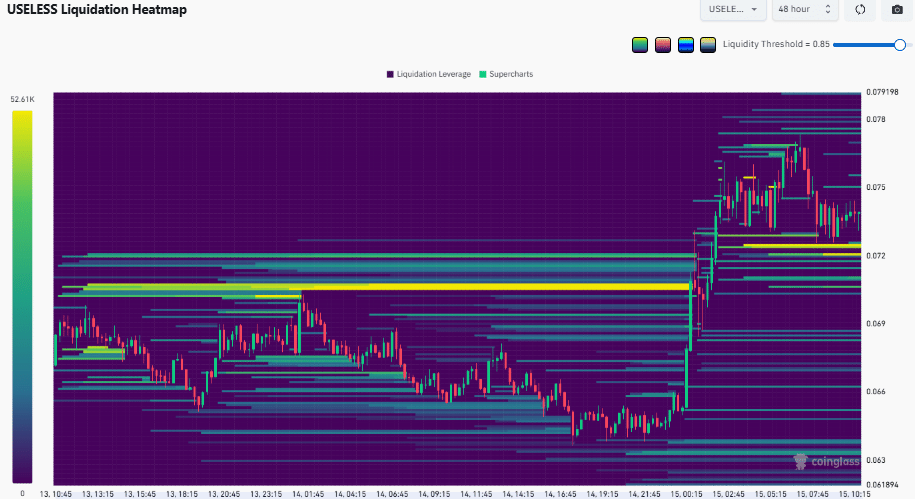This screenshot has height=499, width=915.
Task: Click the 14, 16:45 time axis label
Action: pyautogui.click(x=560, y=494)
